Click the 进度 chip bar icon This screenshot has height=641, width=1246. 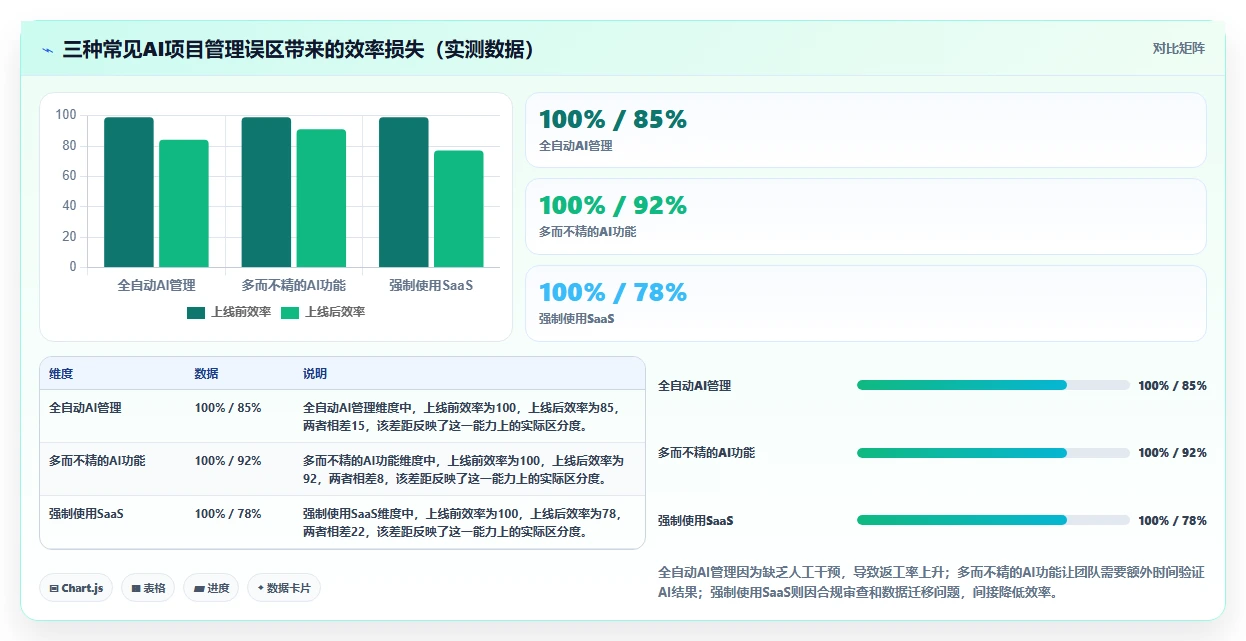[200, 588]
